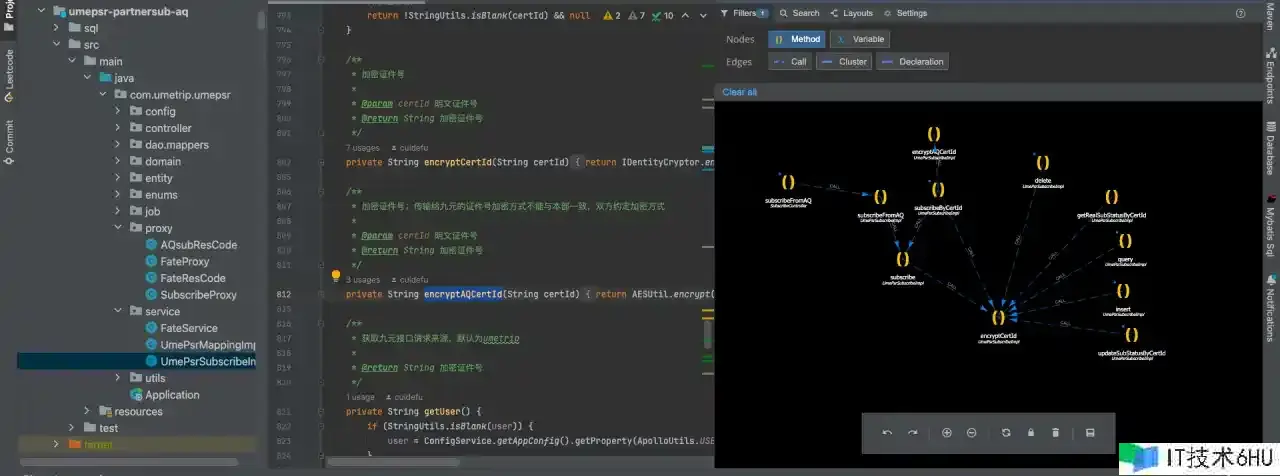Toggle the Call edge filter
The height and width of the screenshot is (476, 1280).
(x=790, y=62)
